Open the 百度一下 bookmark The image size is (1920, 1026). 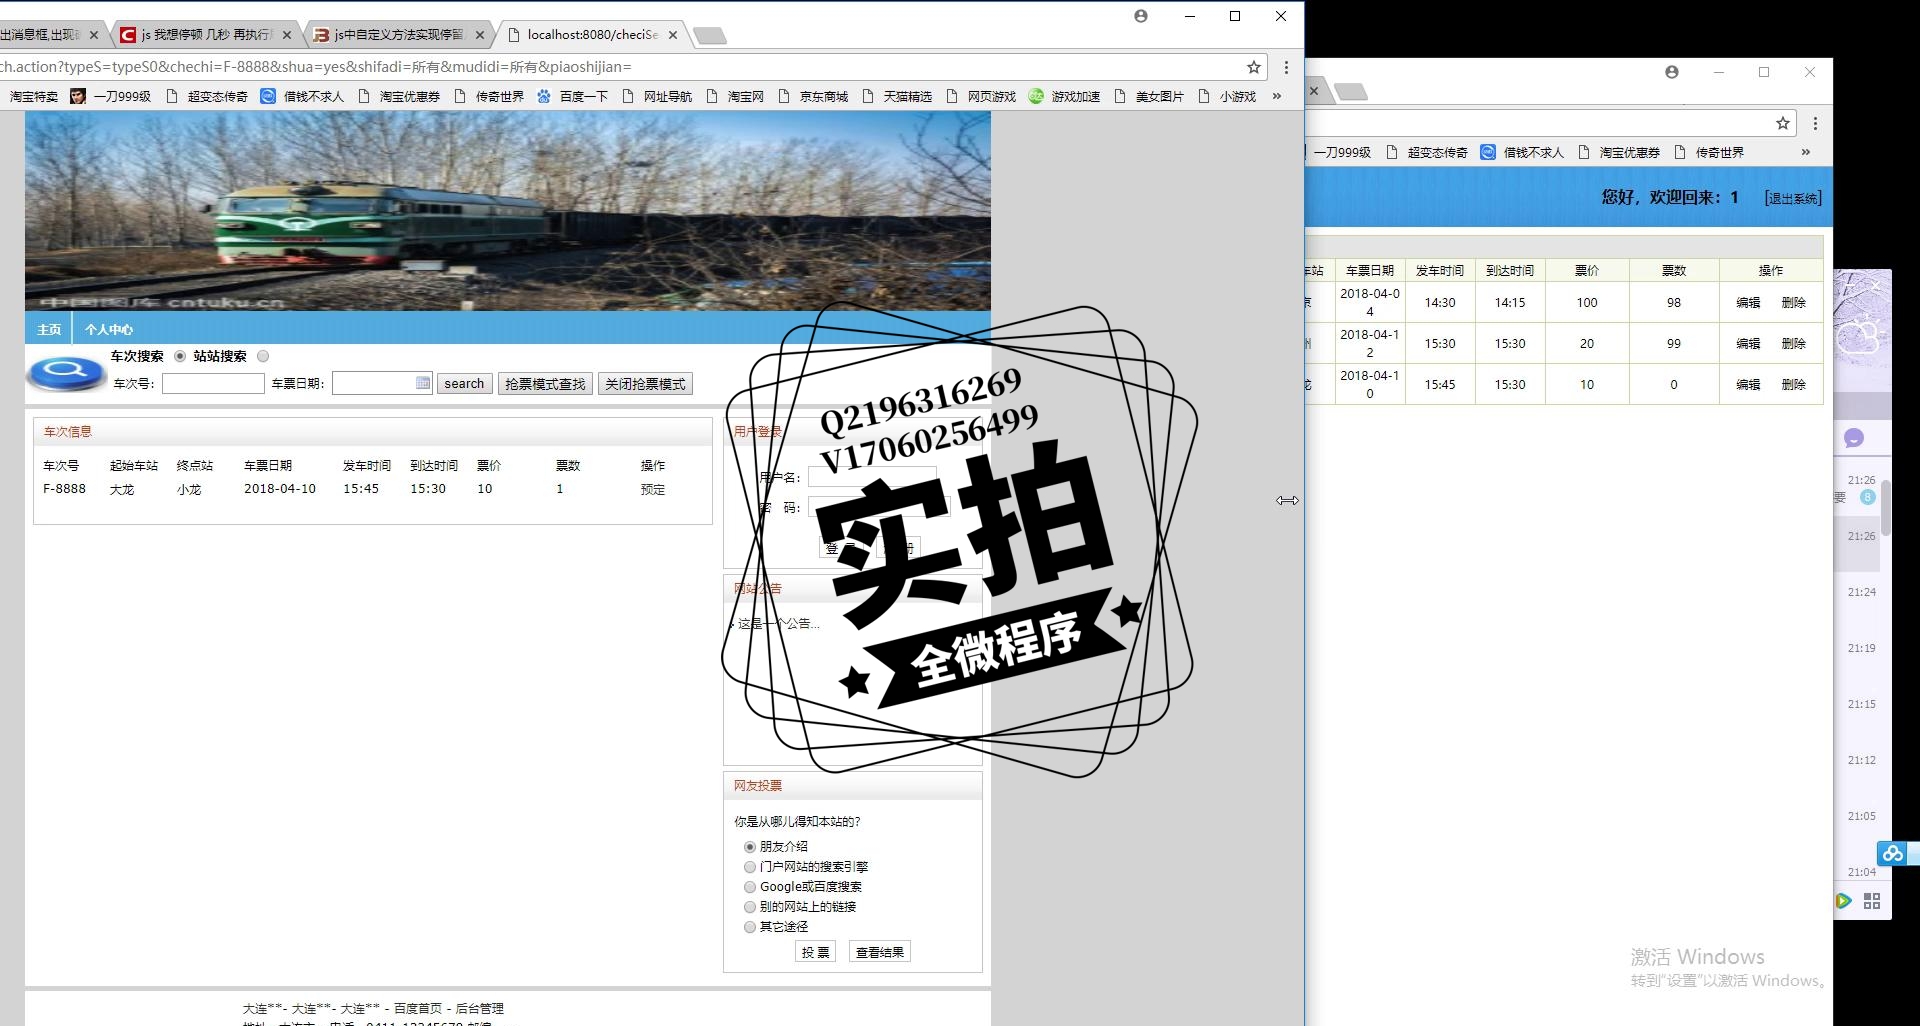pos(572,96)
